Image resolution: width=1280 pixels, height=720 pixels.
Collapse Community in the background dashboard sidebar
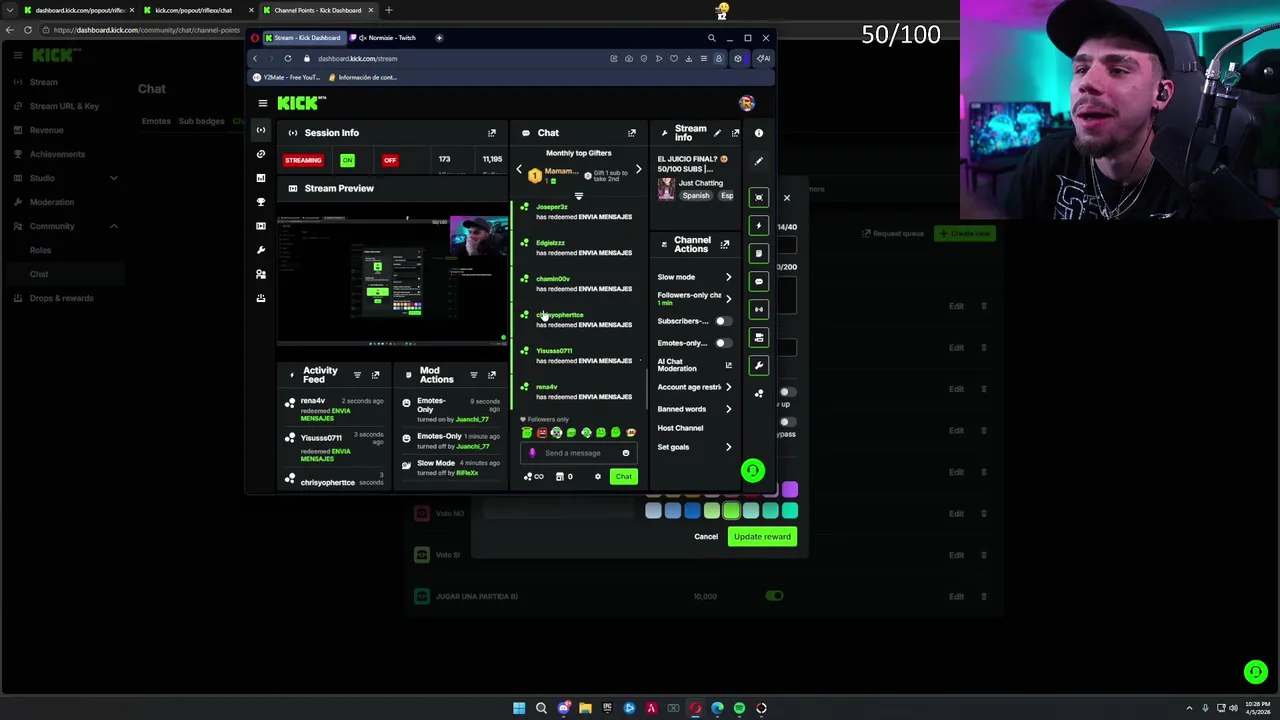tap(113, 226)
